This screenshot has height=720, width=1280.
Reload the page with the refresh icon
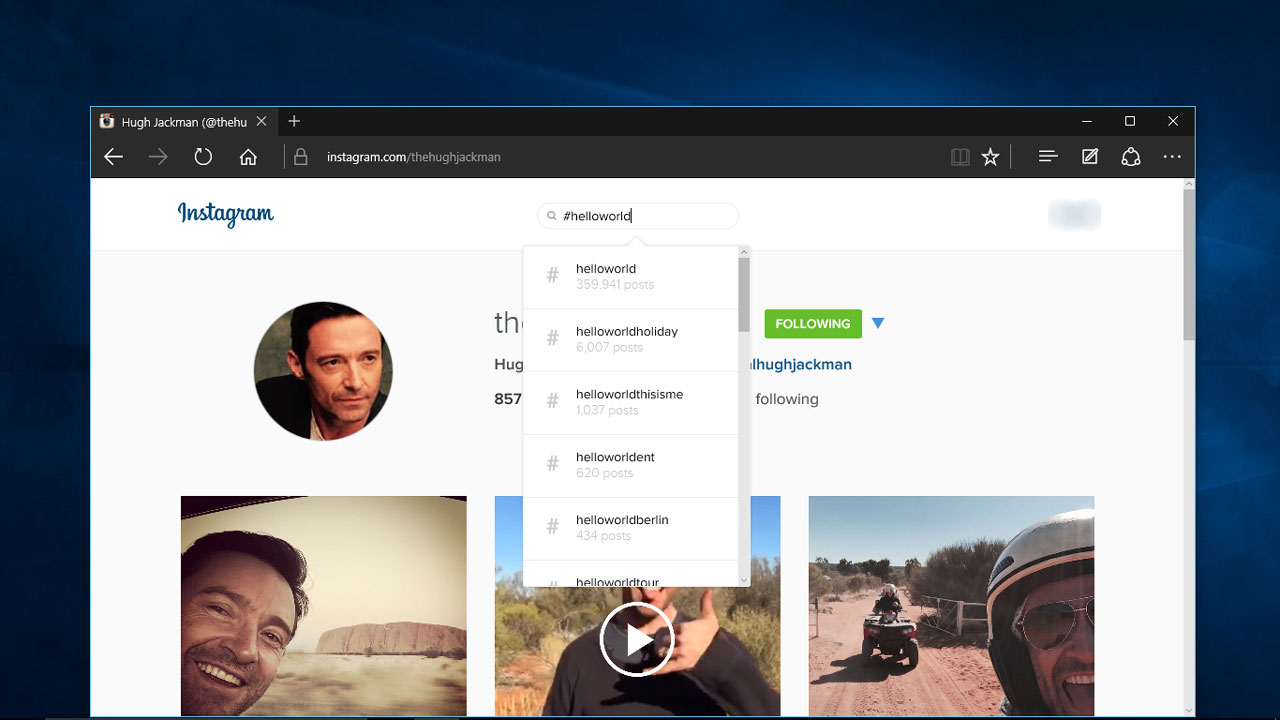point(203,156)
